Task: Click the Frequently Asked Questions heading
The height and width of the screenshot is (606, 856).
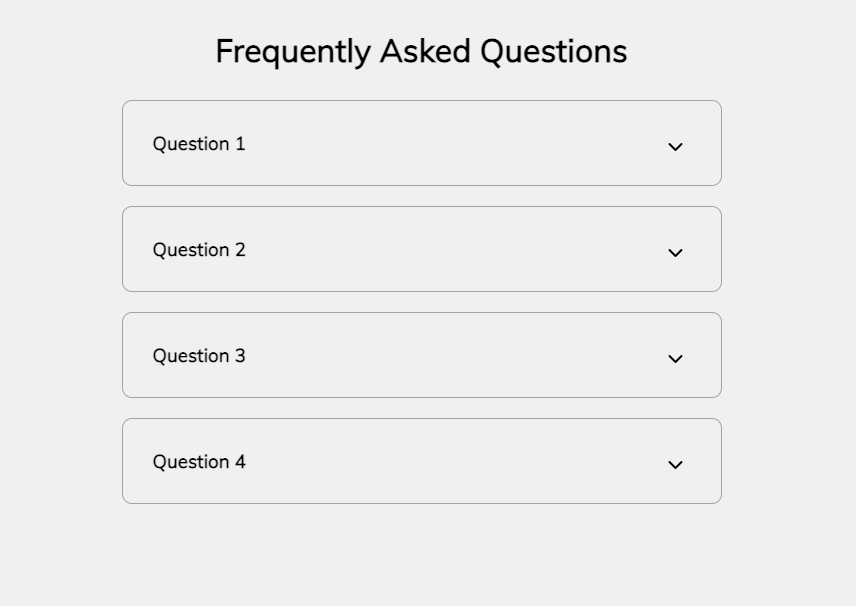Action: tap(421, 51)
